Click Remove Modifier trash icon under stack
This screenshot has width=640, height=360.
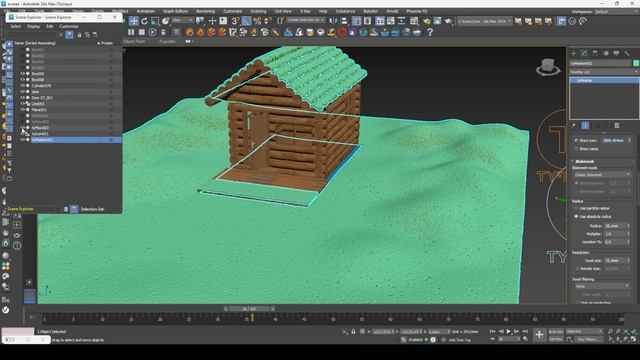click(x=617, y=126)
